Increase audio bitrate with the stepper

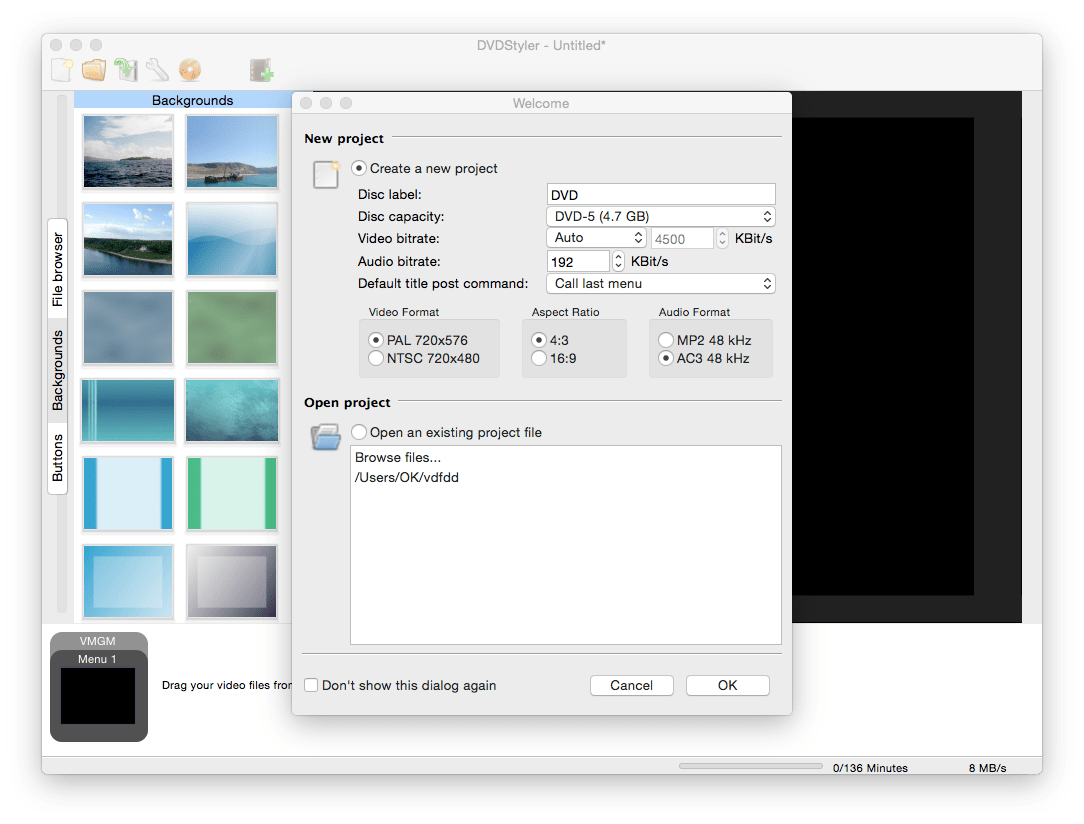click(618, 256)
